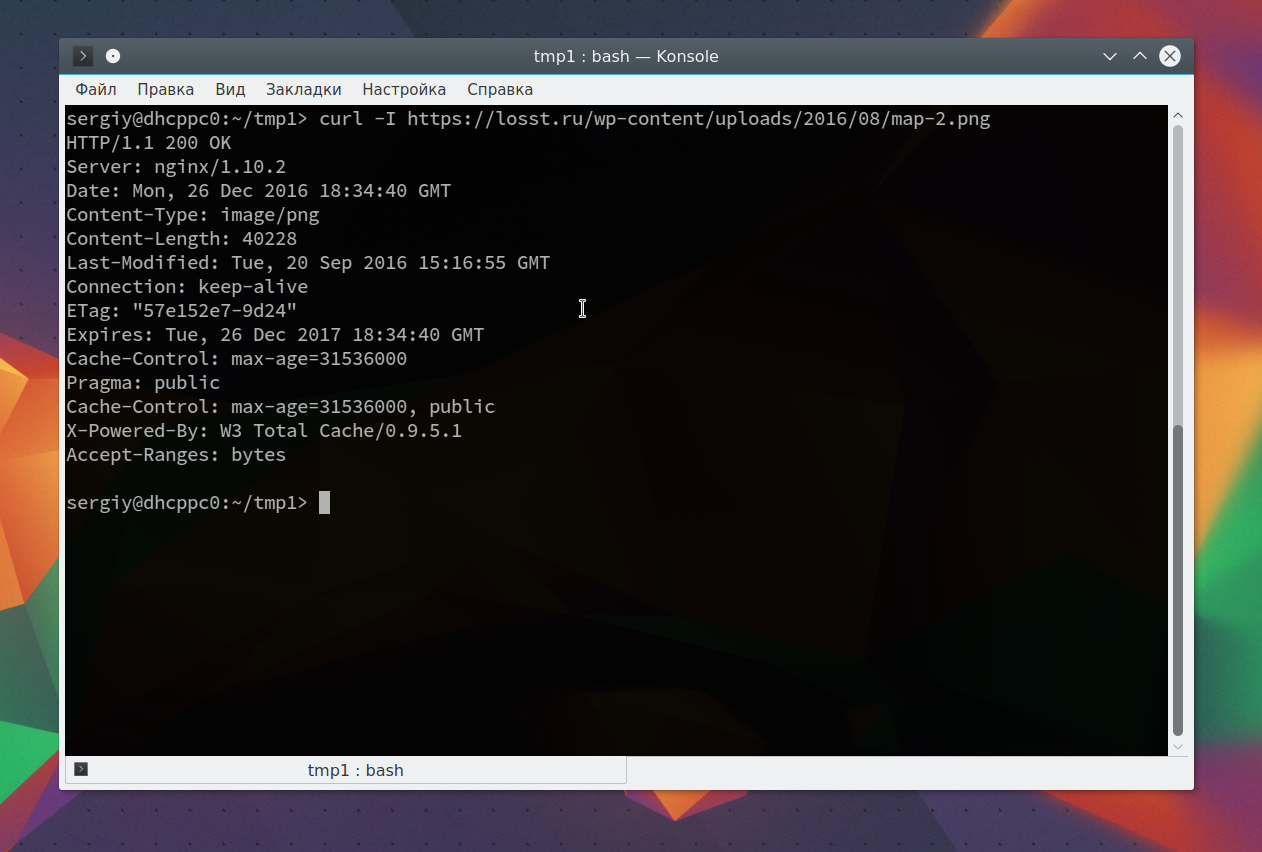Click the Last-Modified header line
The image size is (1262, 852).
coord(308,263)
